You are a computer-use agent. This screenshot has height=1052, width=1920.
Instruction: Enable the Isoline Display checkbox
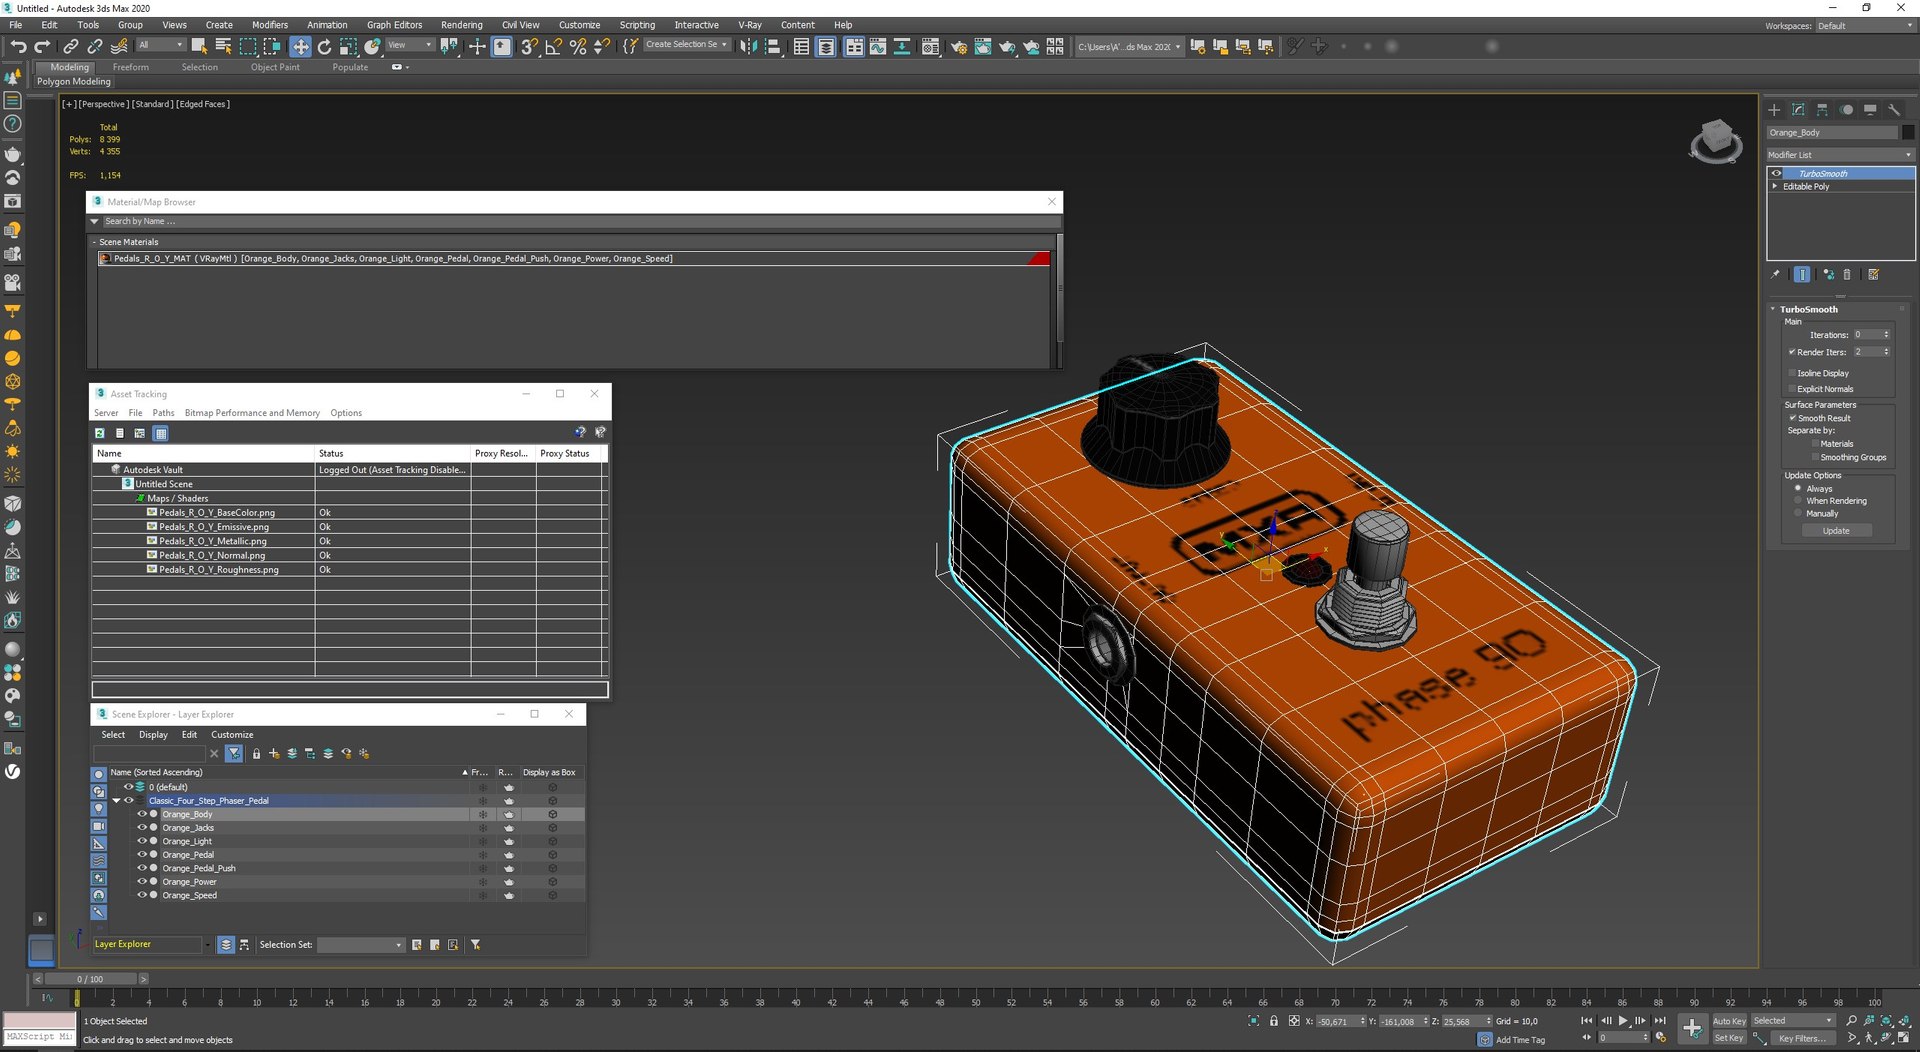(1792, 373)
